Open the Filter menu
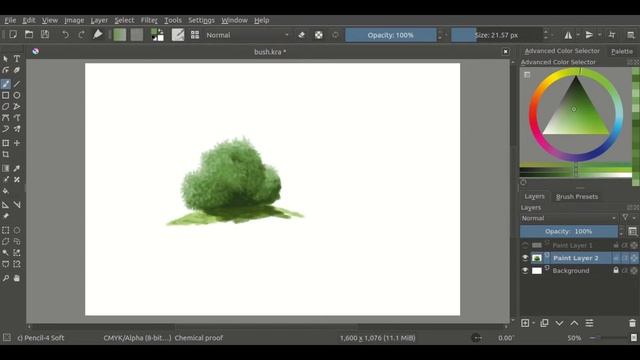This screenshot has height=360, width=640. (149, 20)
